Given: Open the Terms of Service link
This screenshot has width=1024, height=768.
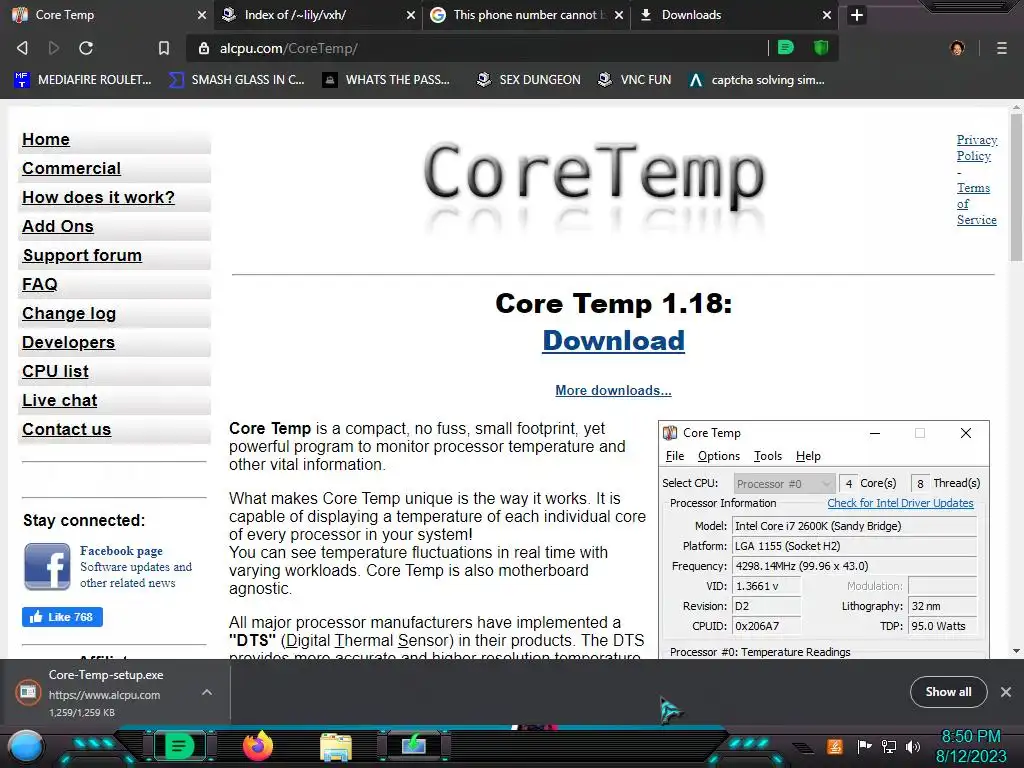Looking at the screenshot, I should coord(976,204).
